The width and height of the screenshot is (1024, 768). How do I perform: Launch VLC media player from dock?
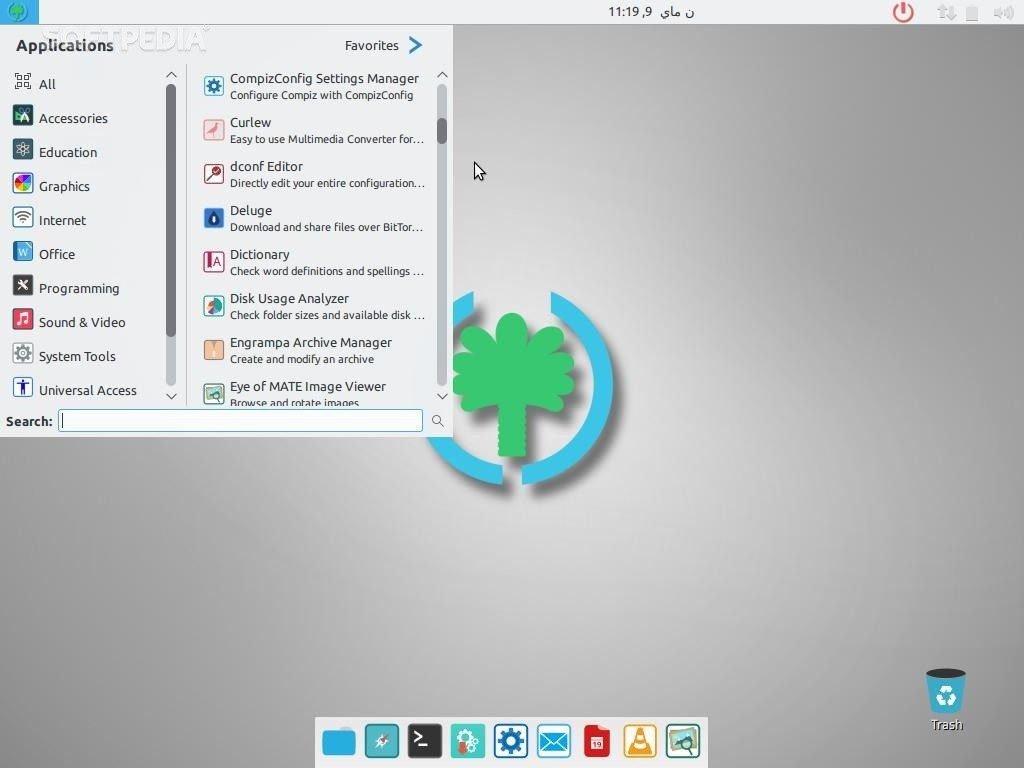(x=640, y=741)
